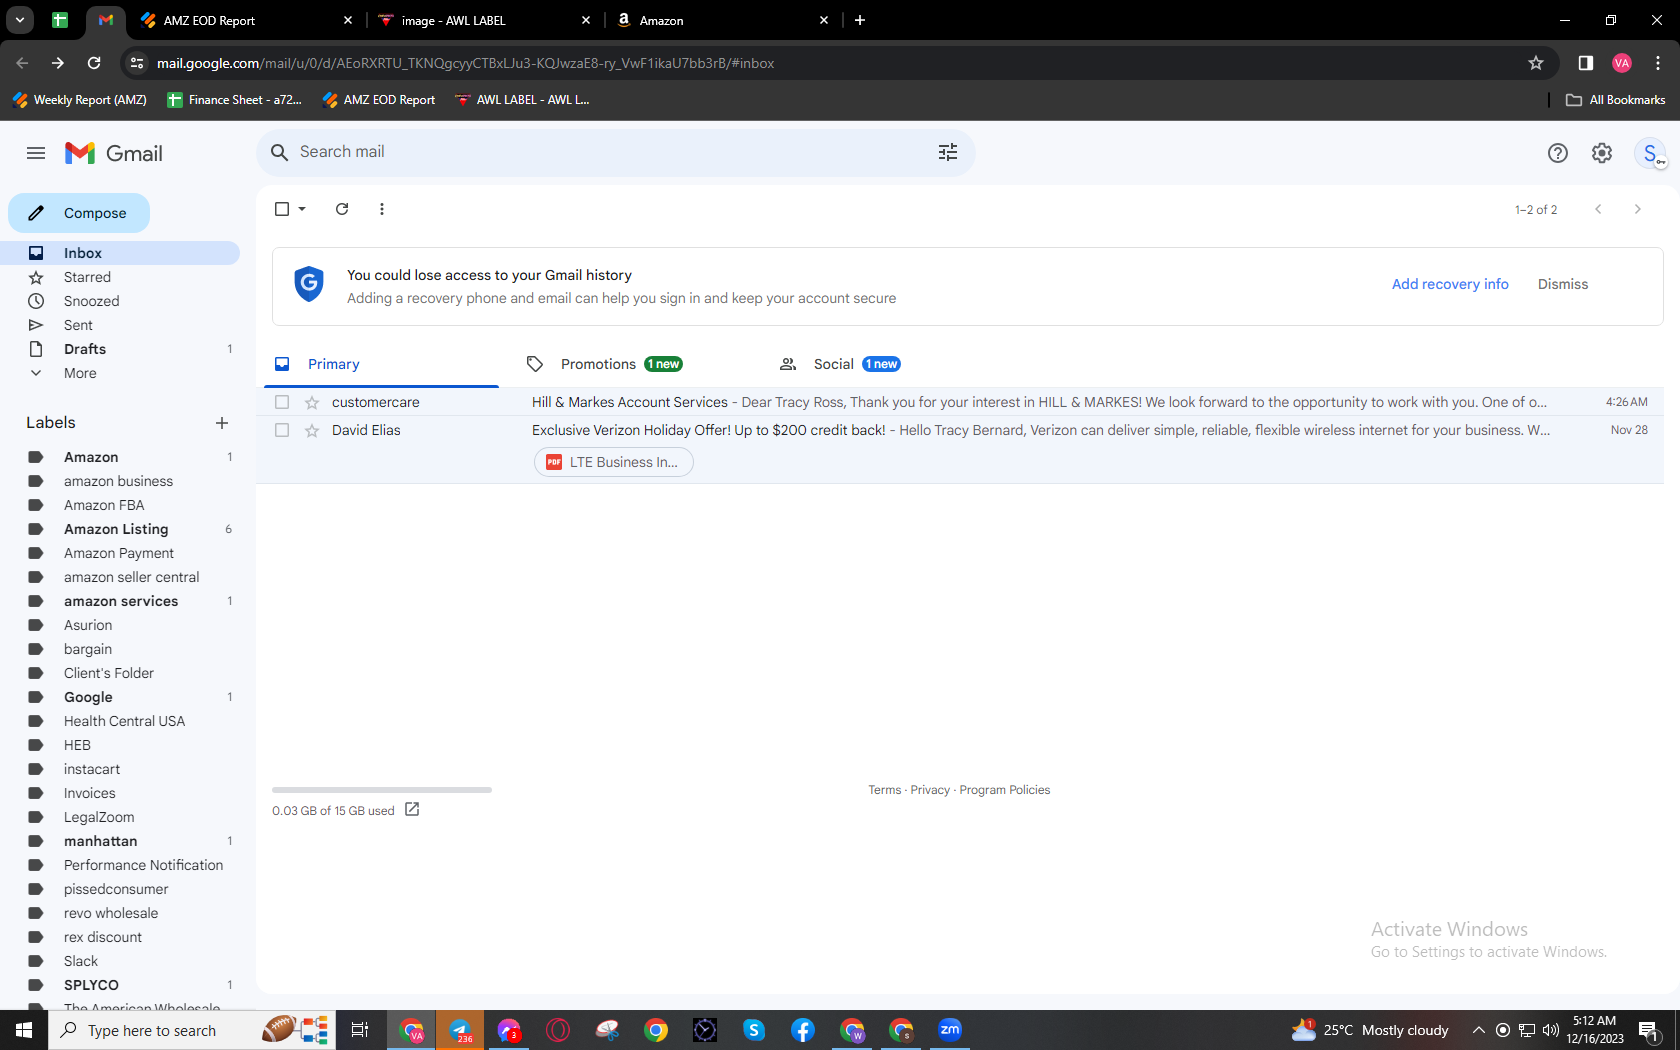Star the customercare email
The image size is (1680, 1050).
pos(312,402)
